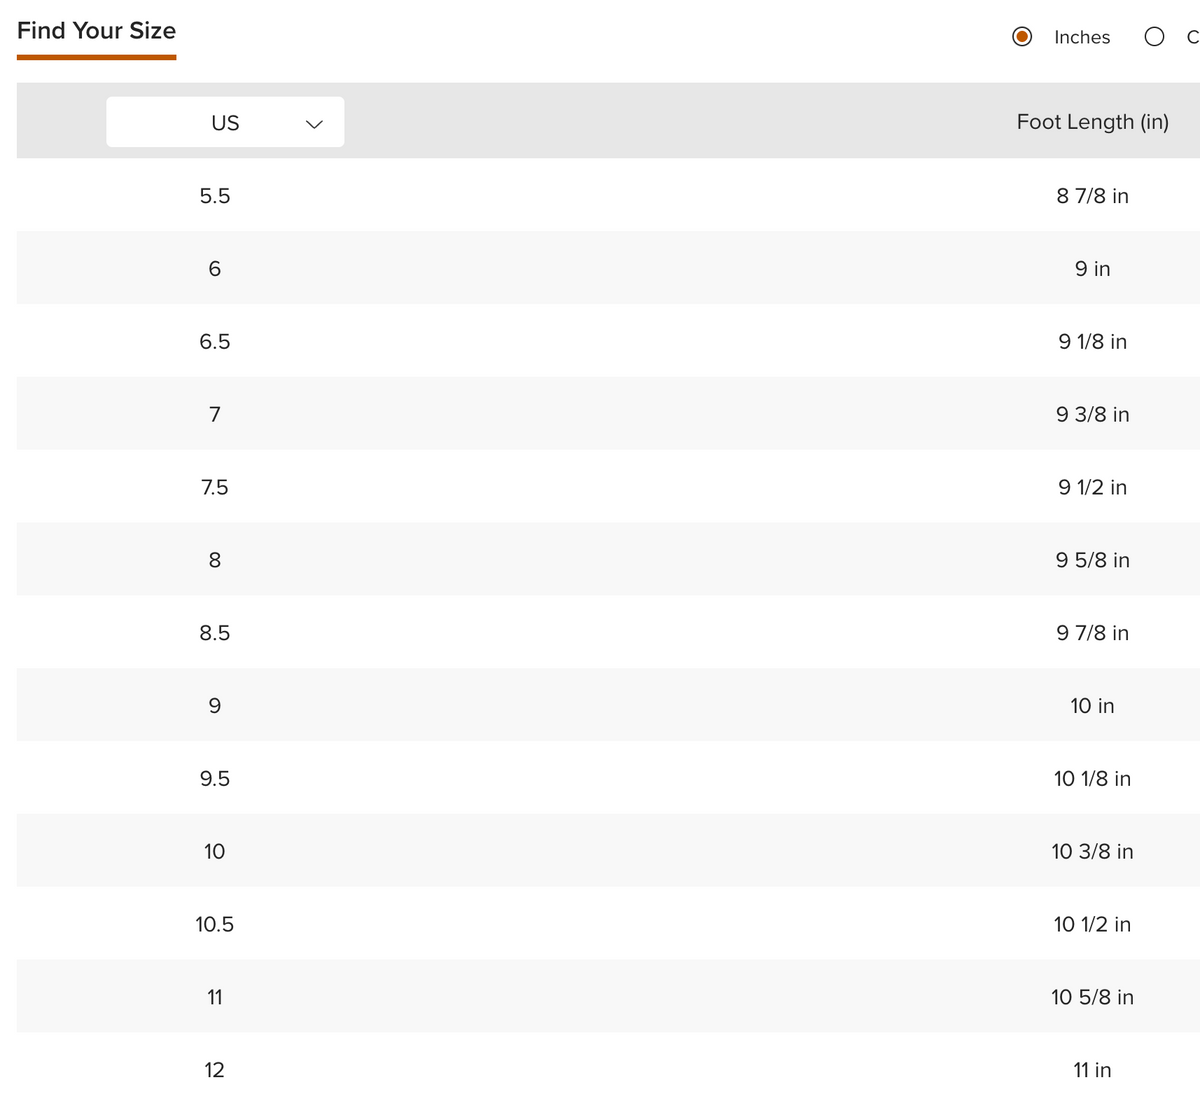Select the size 6 row

coord(608,268)
